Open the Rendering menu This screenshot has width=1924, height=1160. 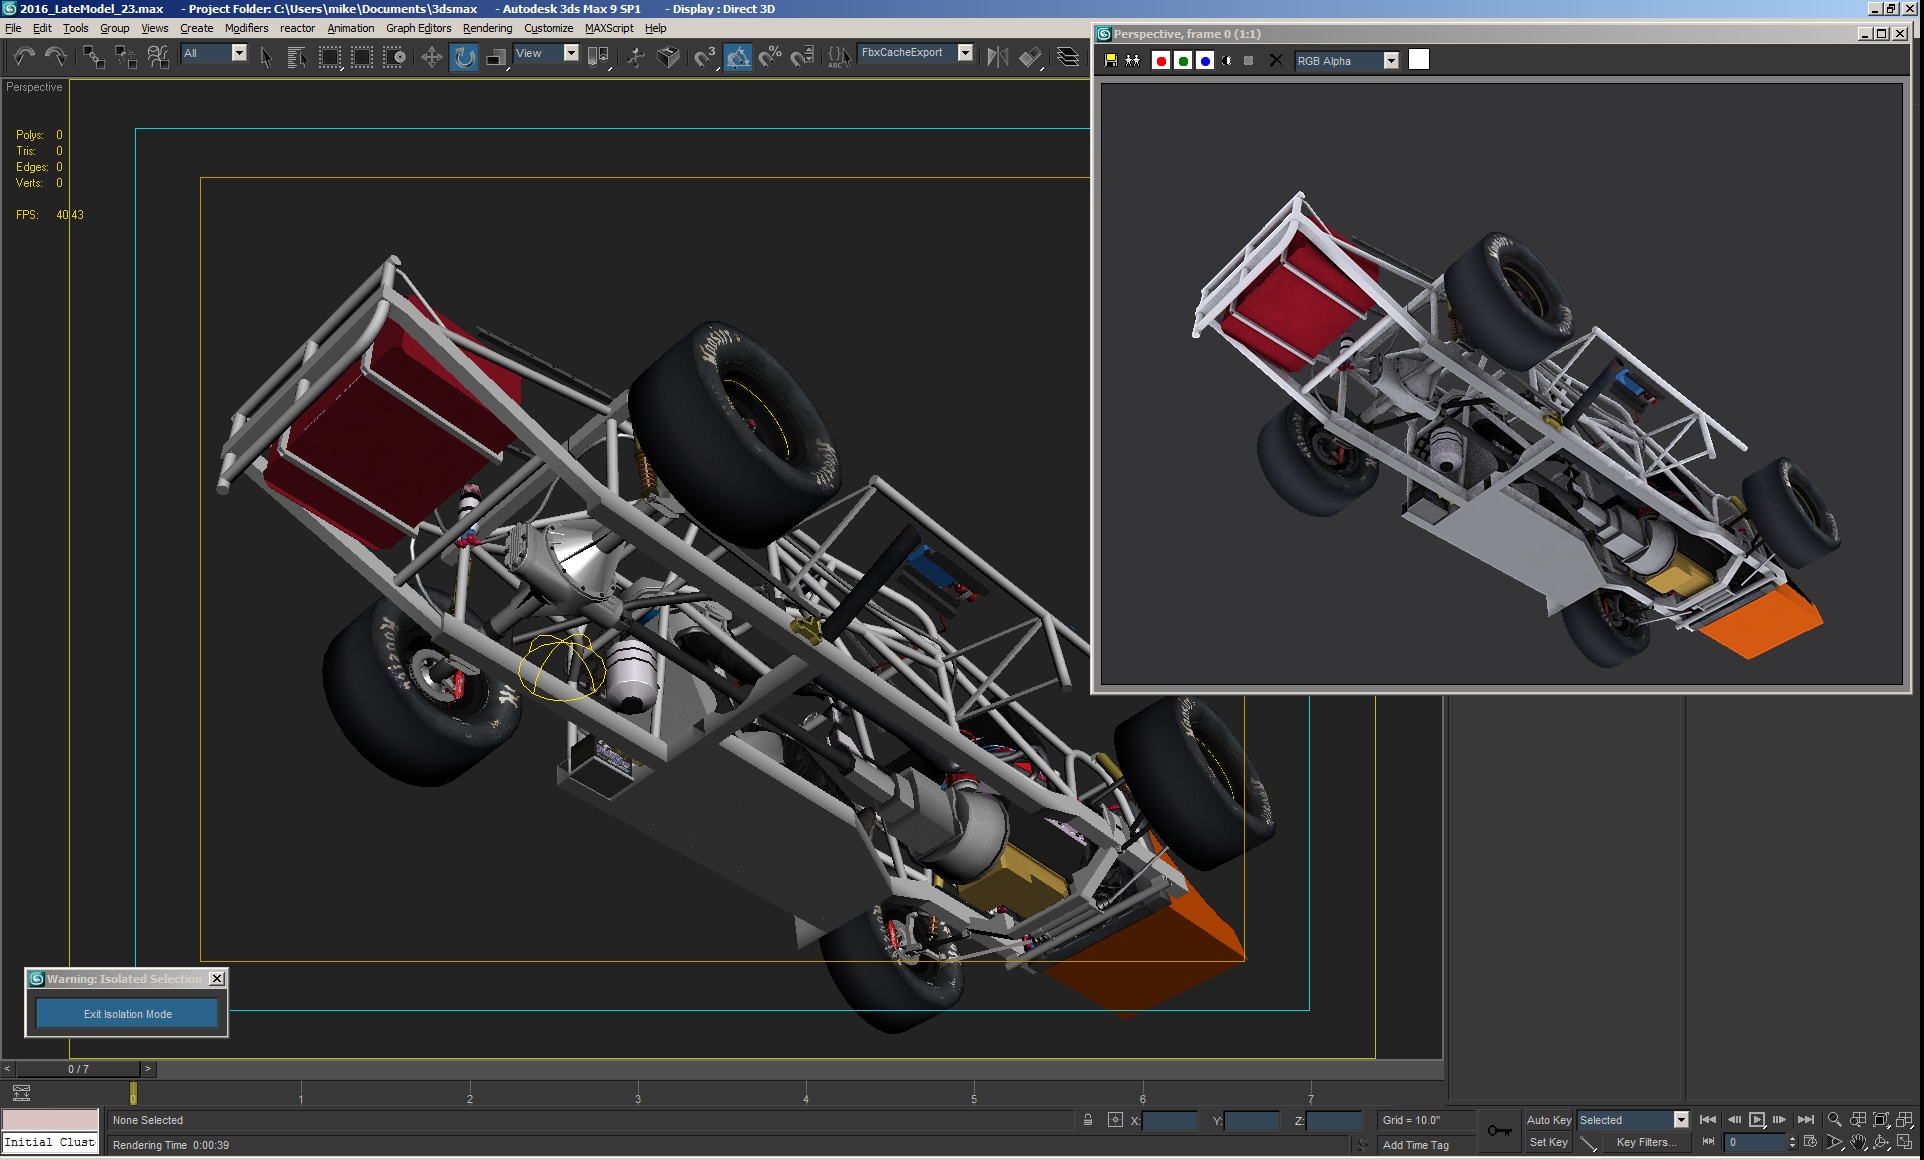tap(487, 28)
